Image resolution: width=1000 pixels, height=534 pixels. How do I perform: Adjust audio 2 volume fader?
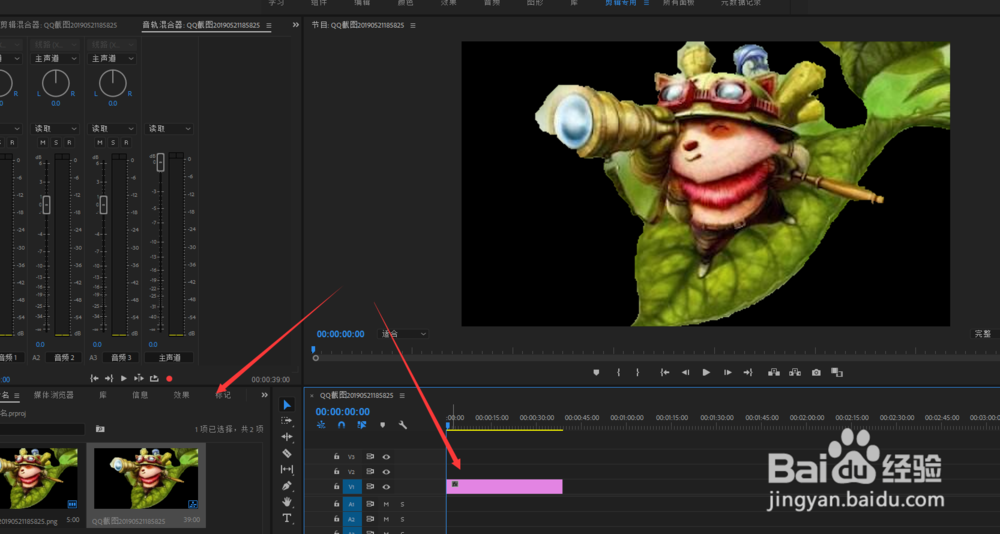point(46,205)
